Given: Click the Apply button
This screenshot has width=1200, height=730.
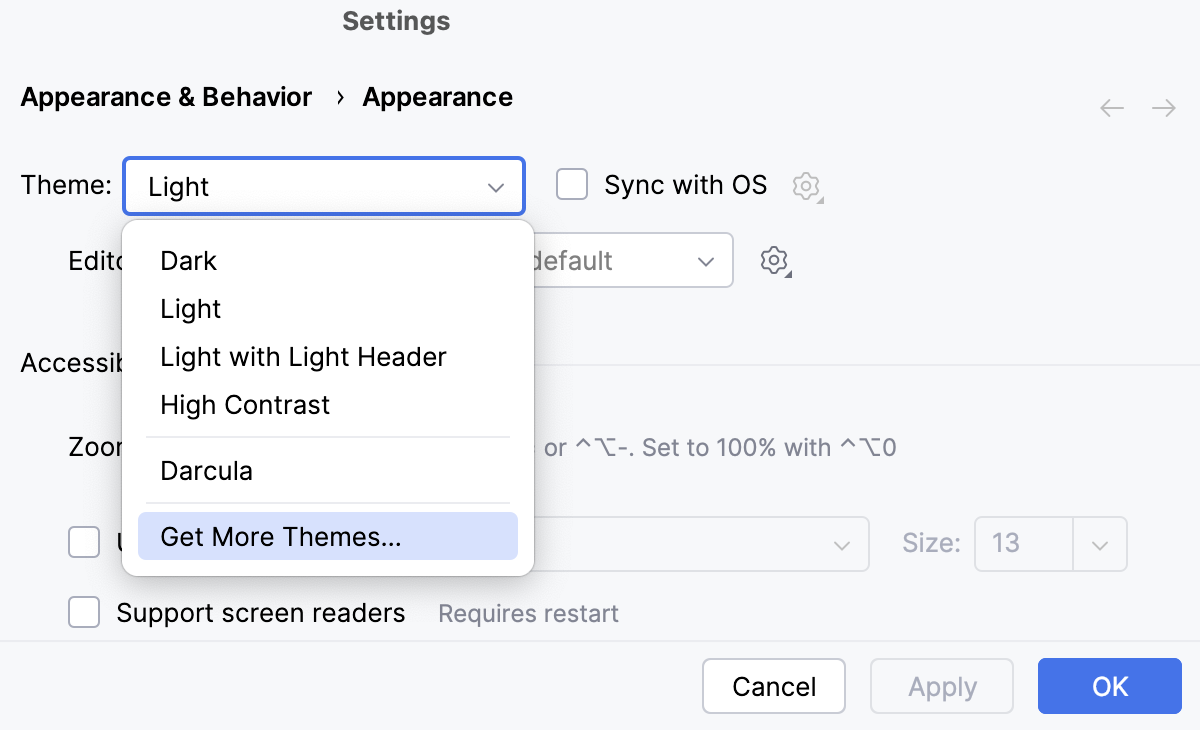Looking at the screenshot, I should (941, 687).
